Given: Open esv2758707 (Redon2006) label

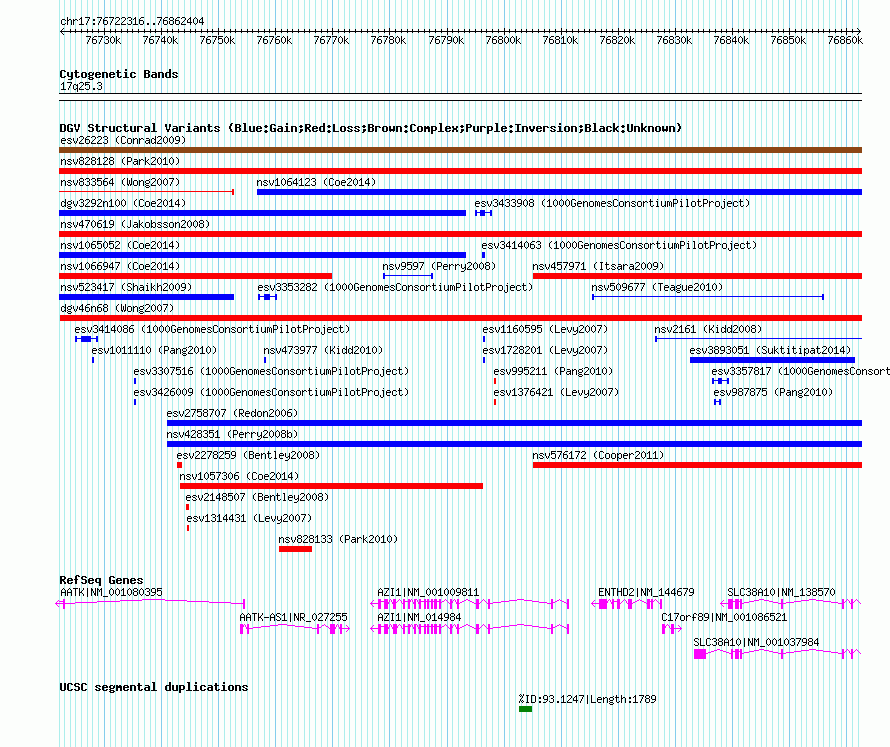Looking at the screenshot, I should coord(232,413).
